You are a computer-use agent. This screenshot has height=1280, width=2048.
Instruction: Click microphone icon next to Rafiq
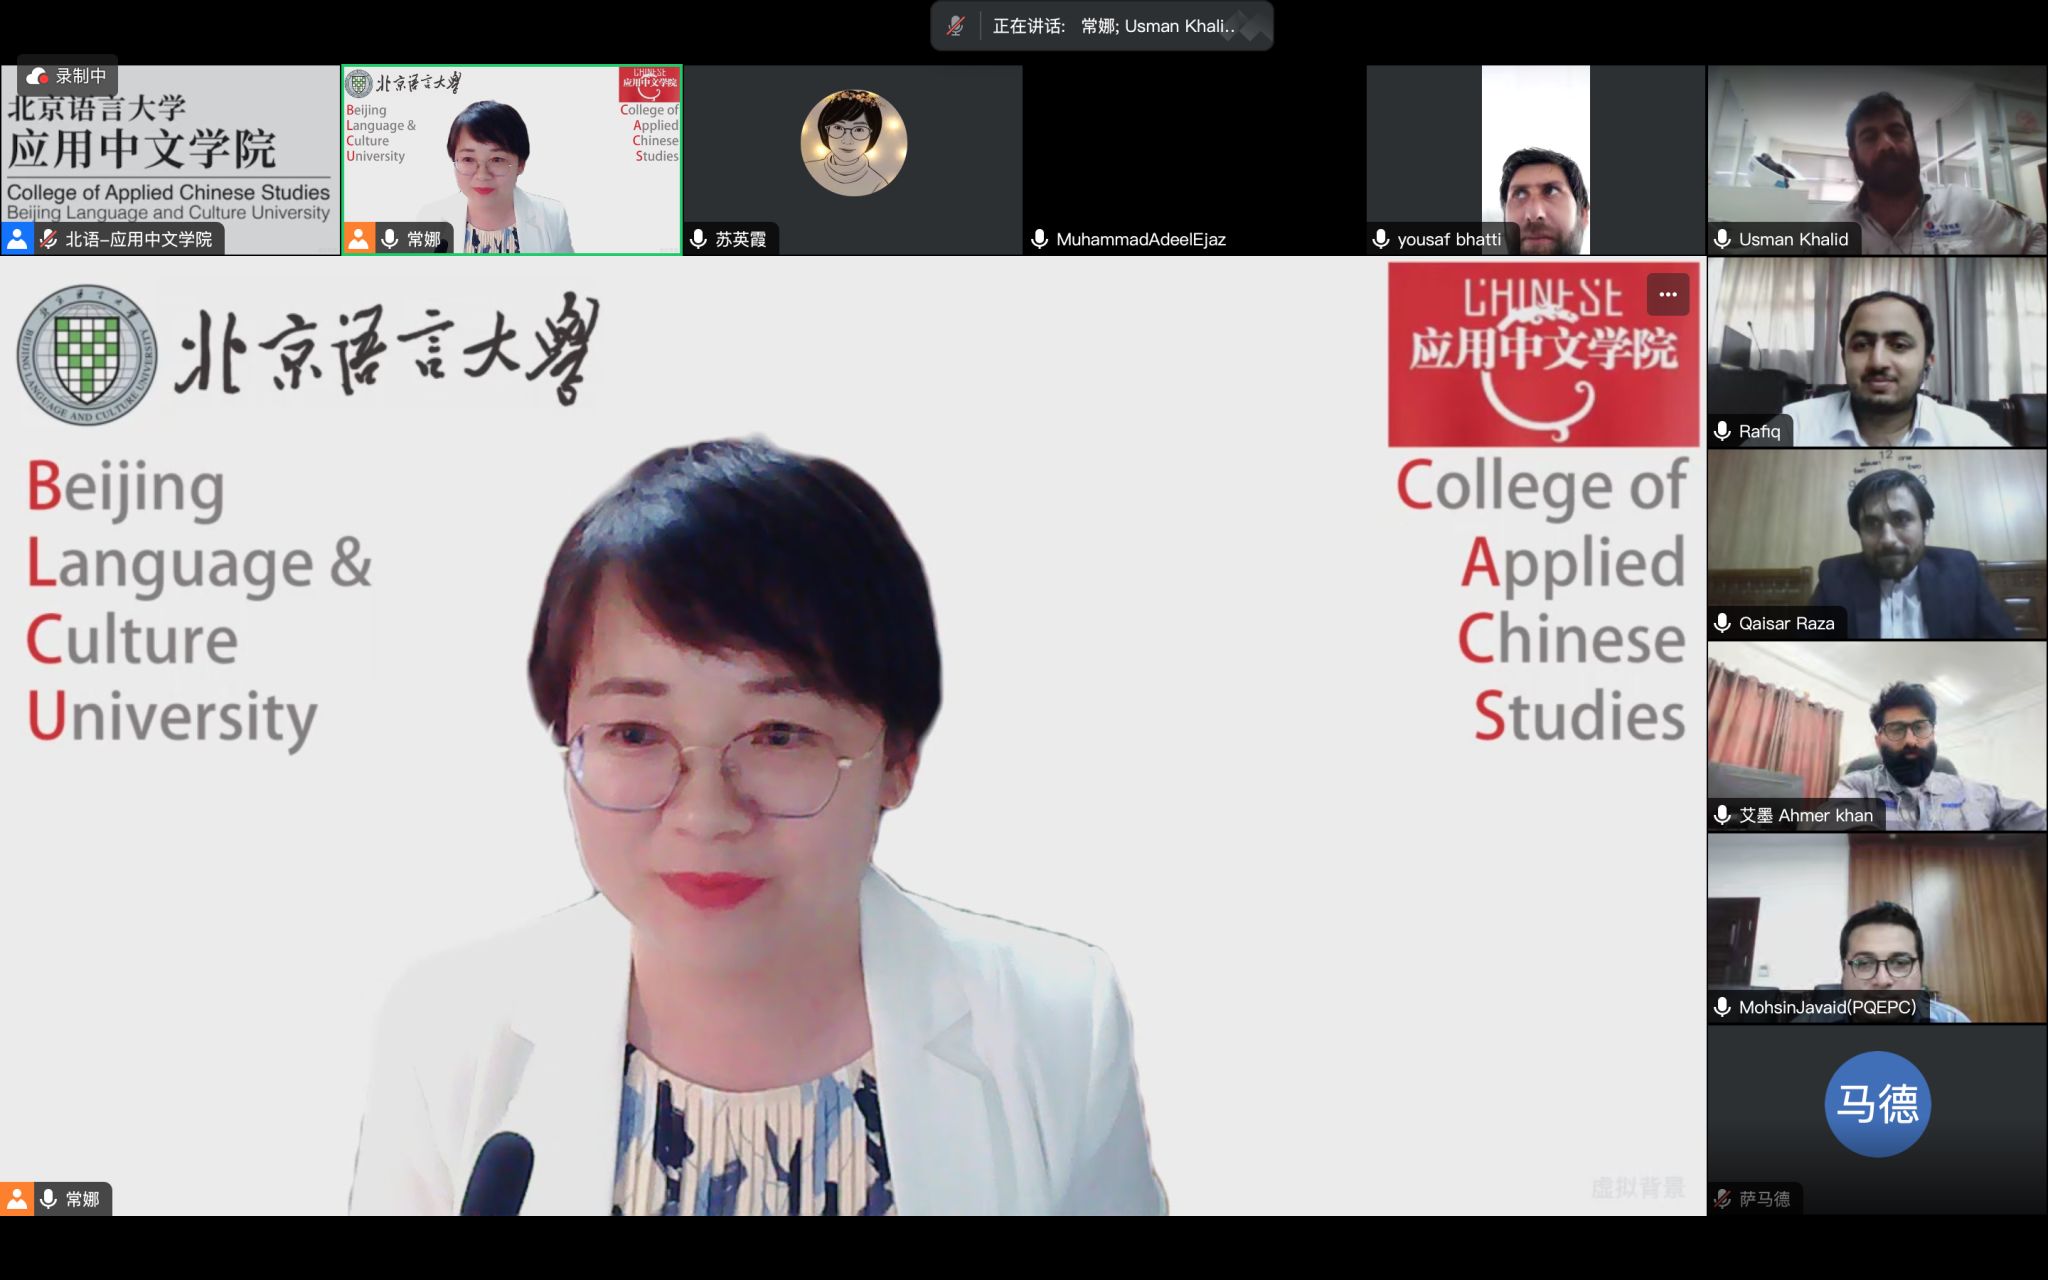1723,431
